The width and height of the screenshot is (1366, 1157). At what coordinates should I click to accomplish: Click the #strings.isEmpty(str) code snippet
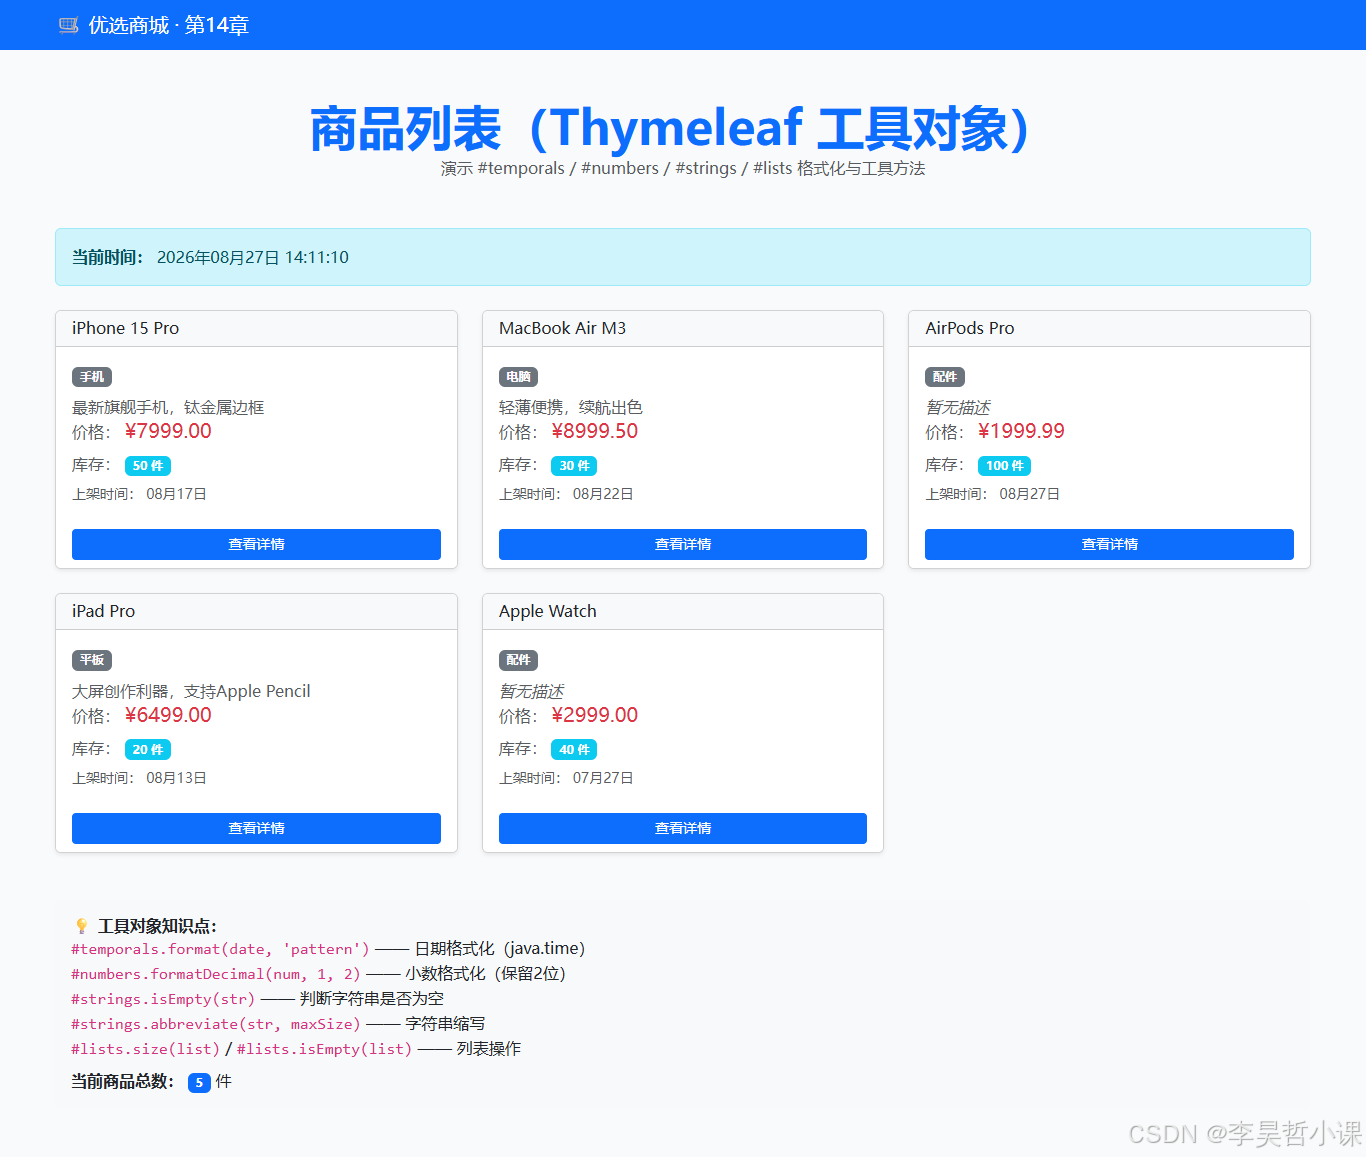click(163, 999)
